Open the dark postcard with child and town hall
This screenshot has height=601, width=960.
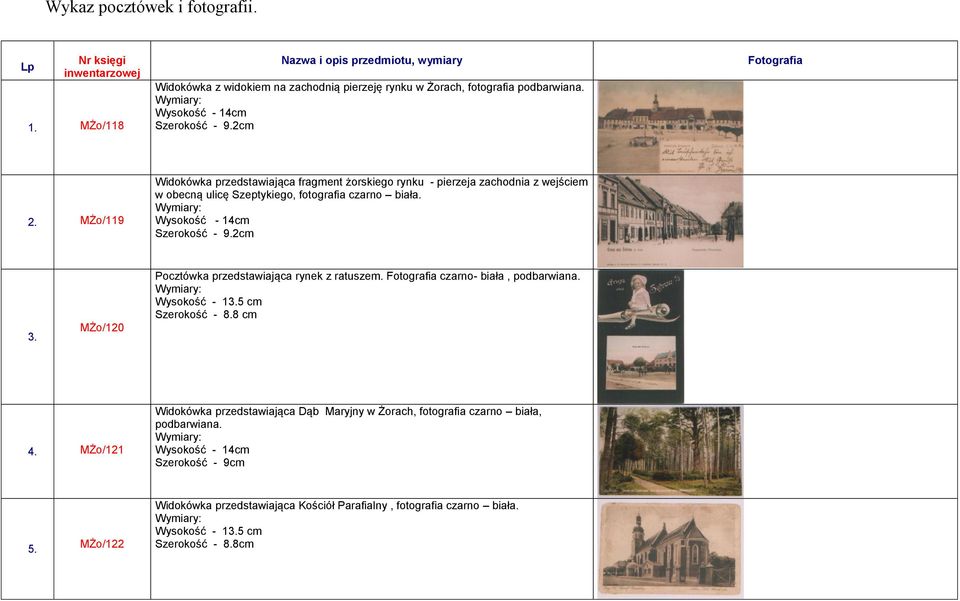click(640, 337)
